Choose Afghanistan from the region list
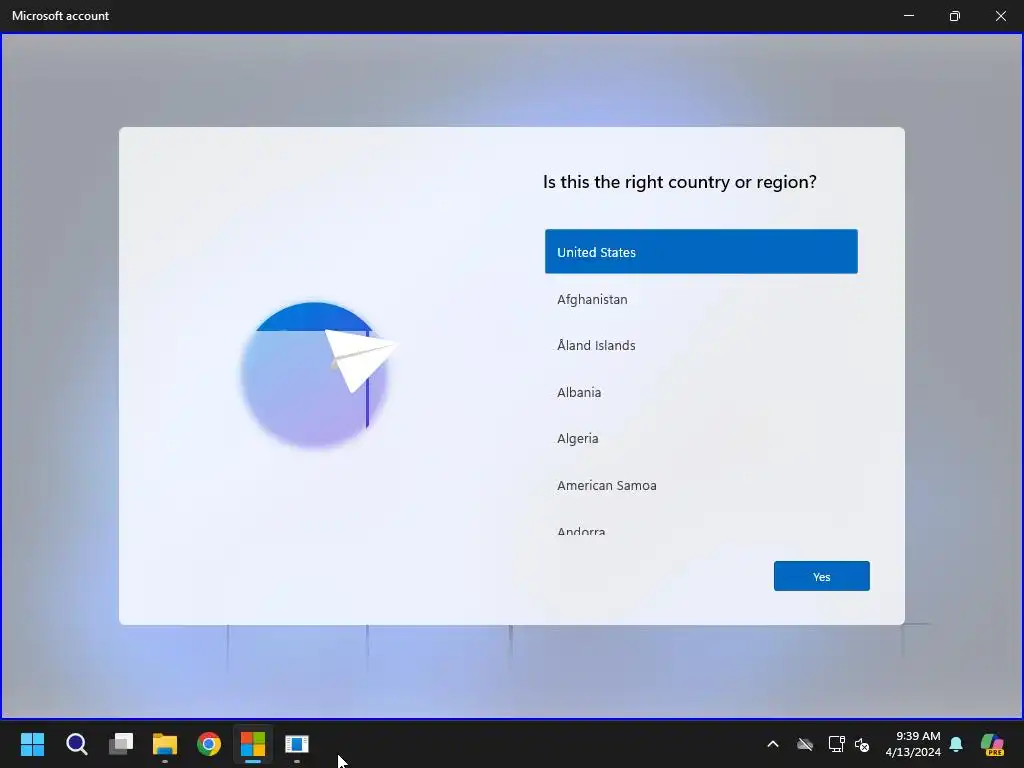 pyautogui.click(x=701, y=299)
